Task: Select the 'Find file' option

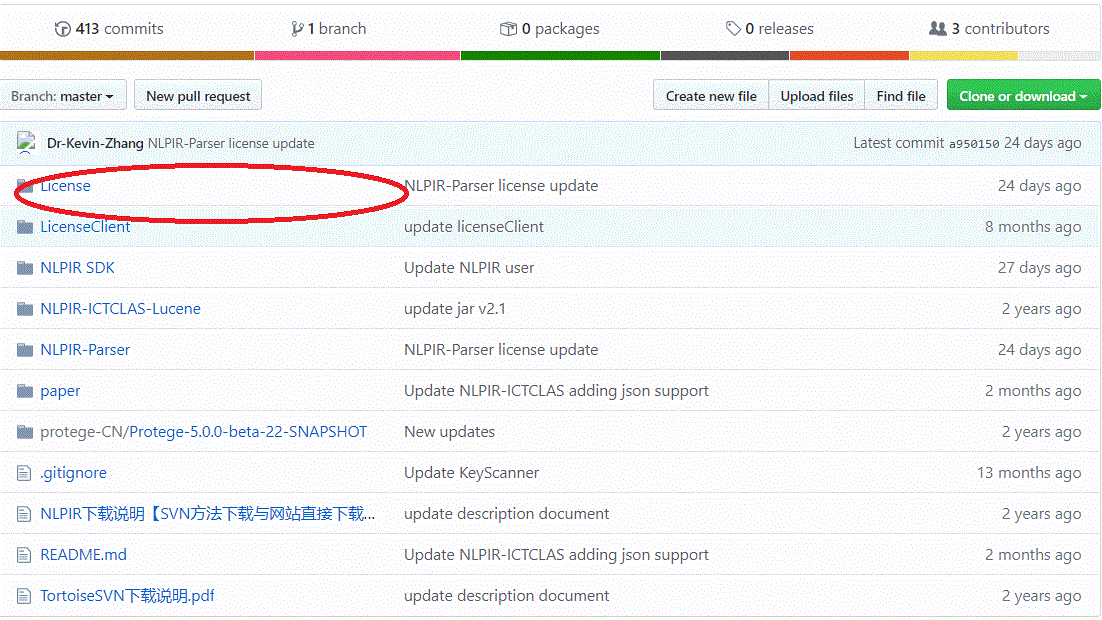Action: tap(900, 95)
